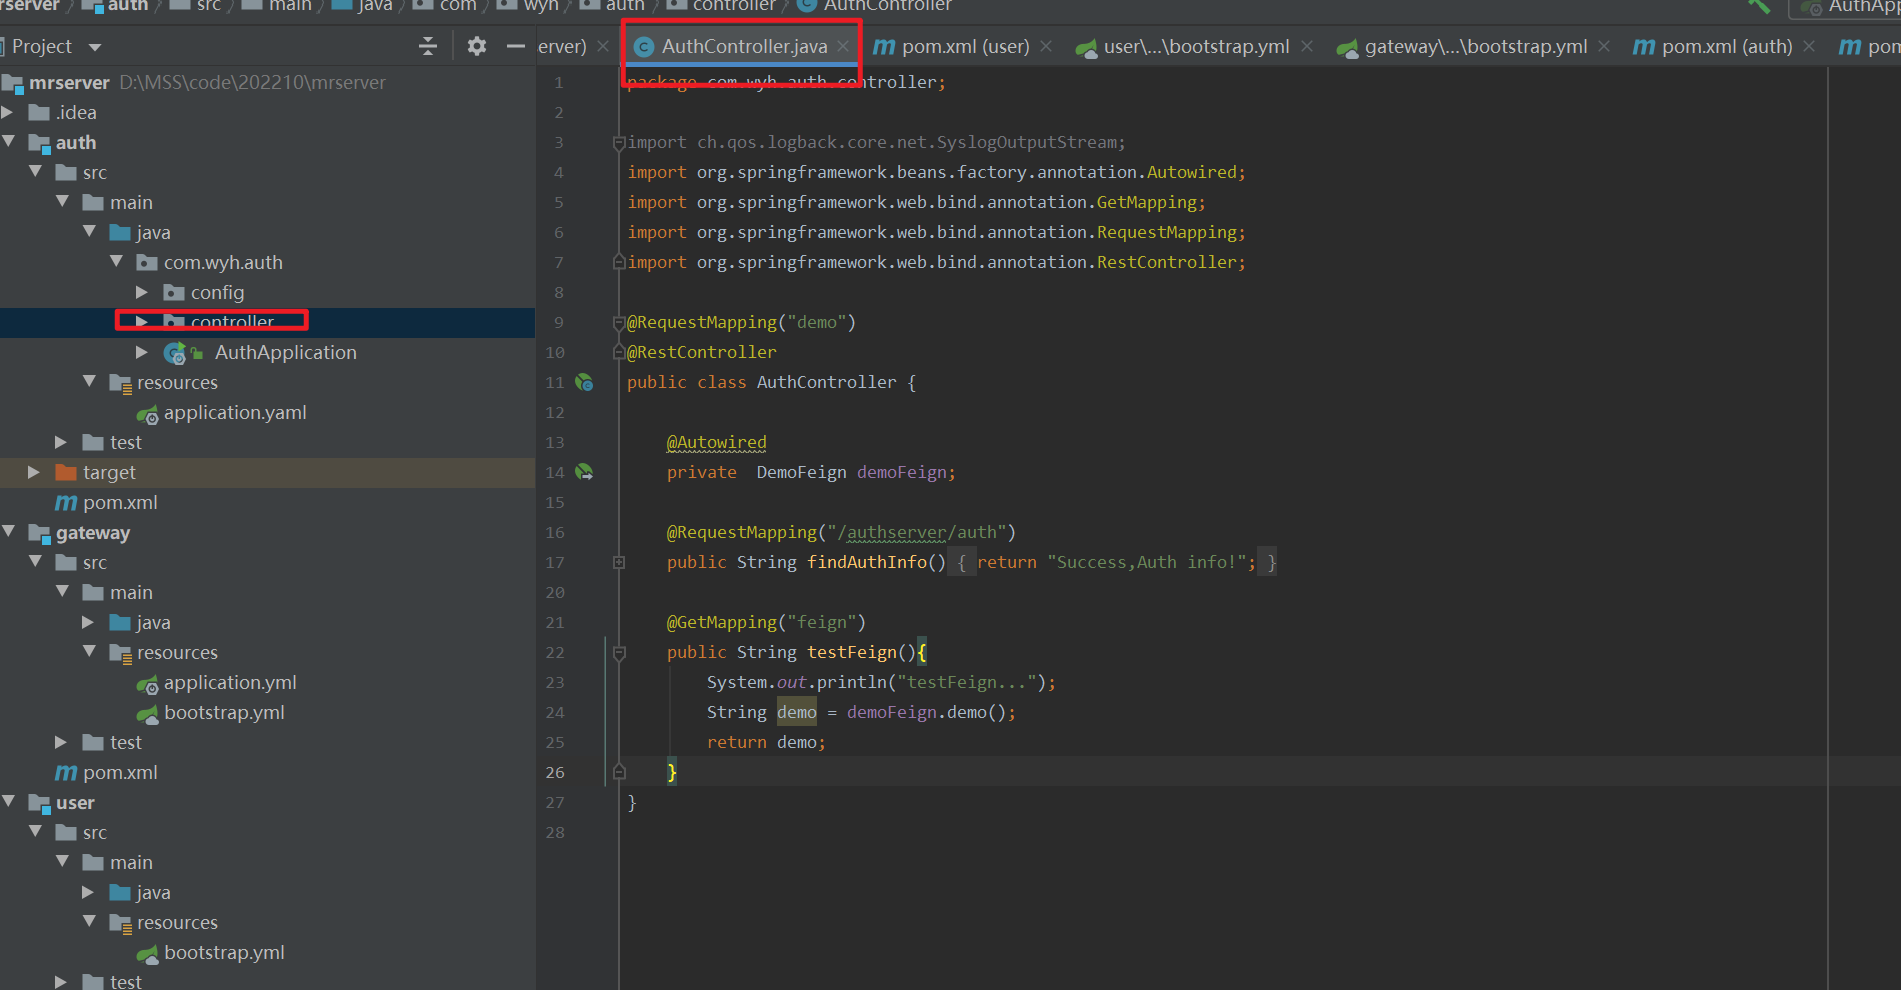The height and width of the screenshot is (990, 1901).
Task: Select the mrserver project root
Action: [x=69, y=82]
